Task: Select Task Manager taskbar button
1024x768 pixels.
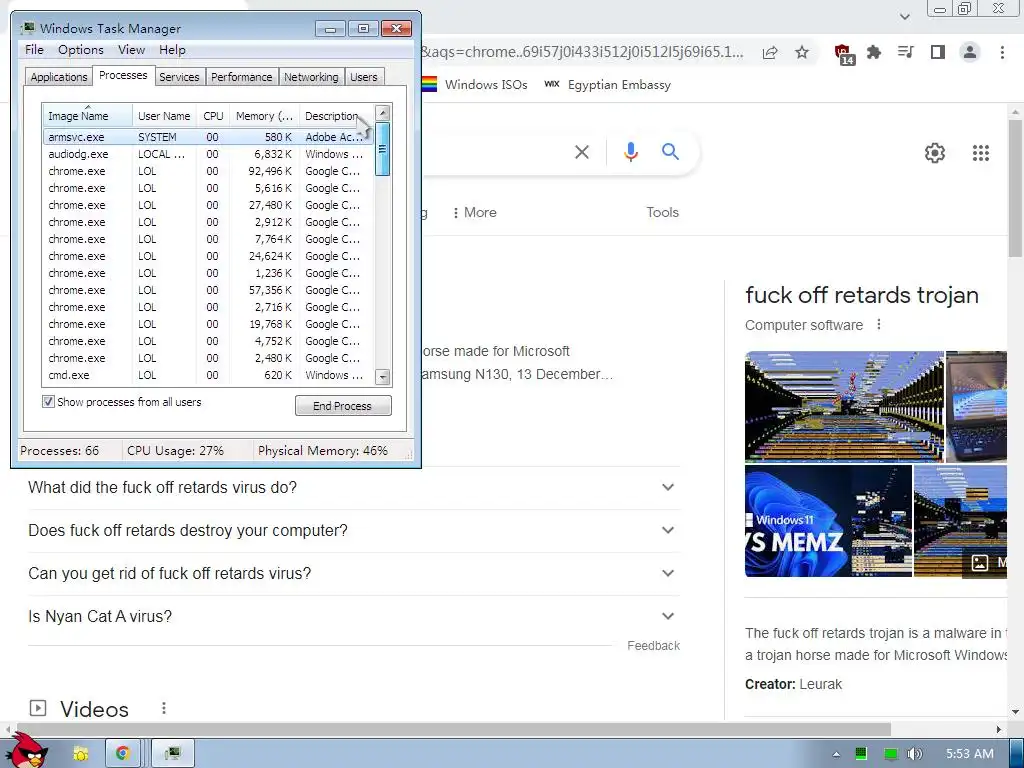Action: 172,753
